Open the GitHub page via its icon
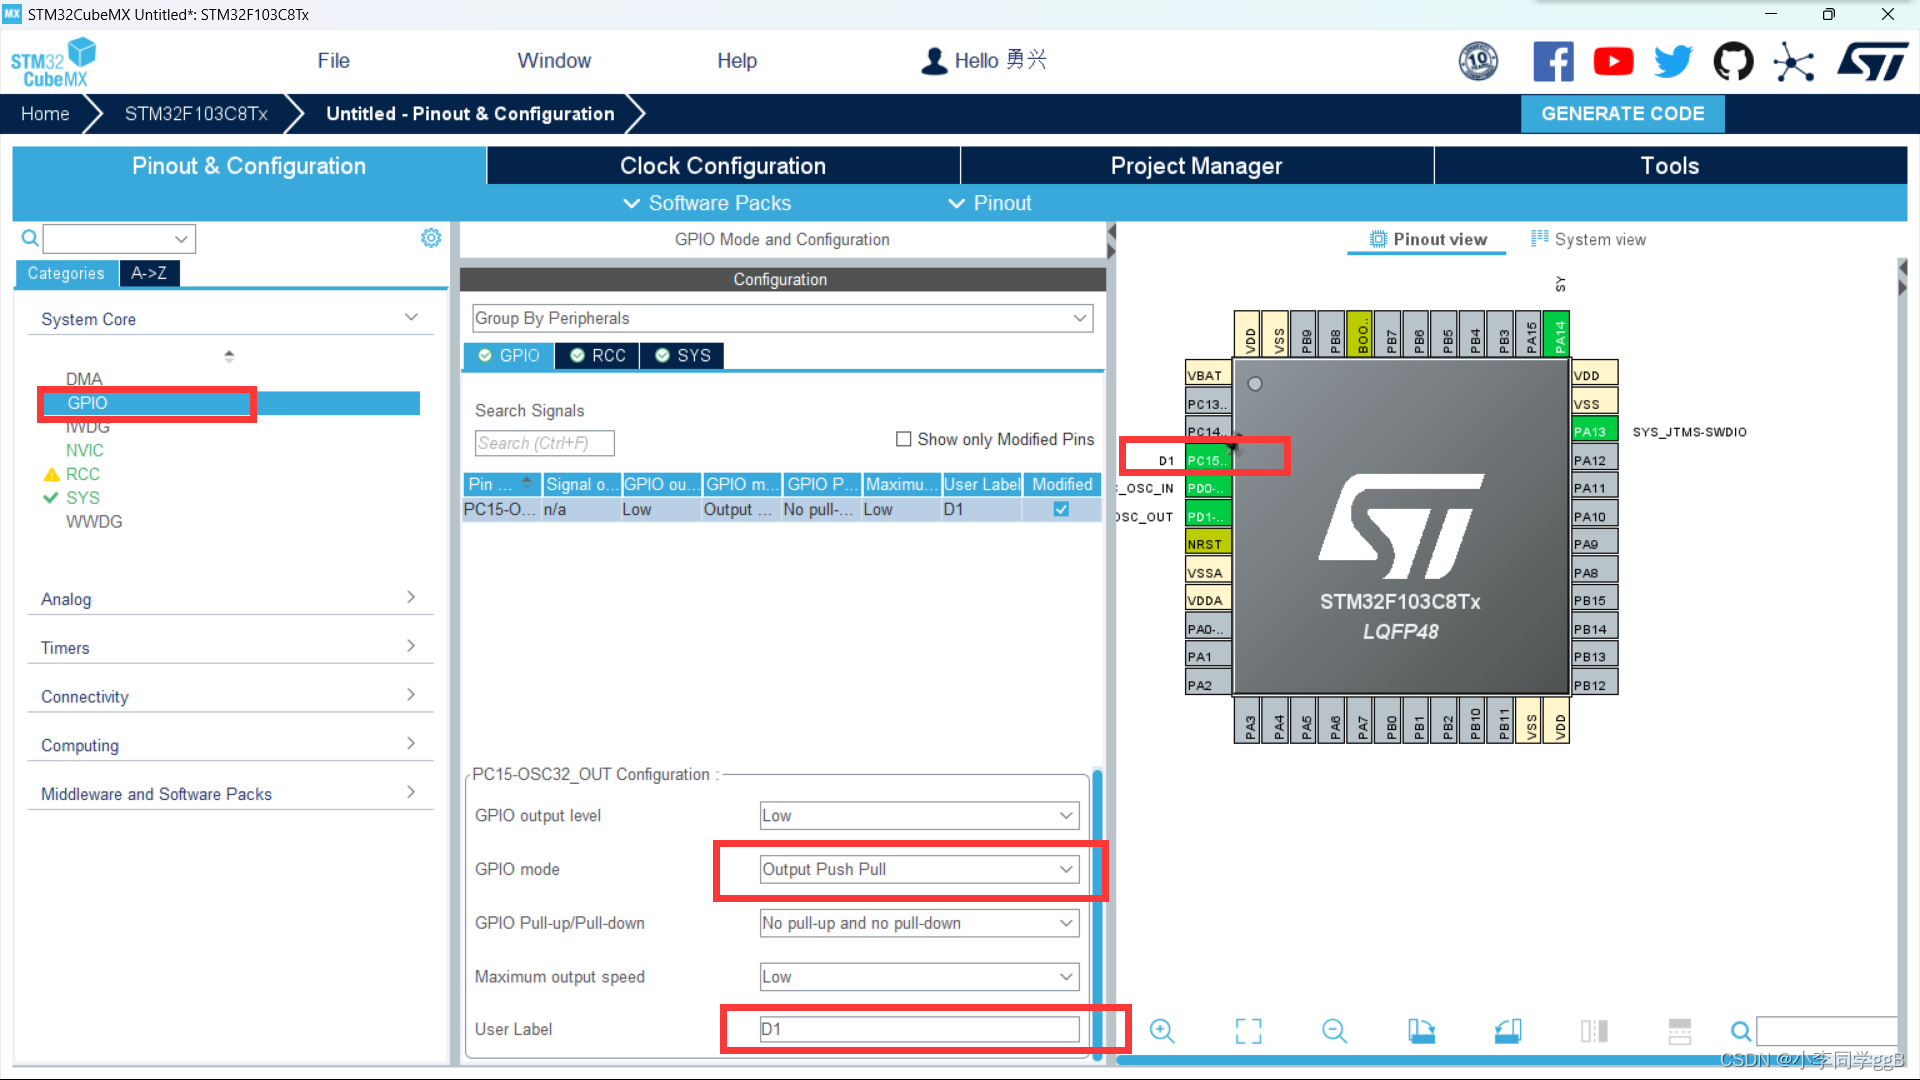 pyautogui.click(x=1733, y=61)
